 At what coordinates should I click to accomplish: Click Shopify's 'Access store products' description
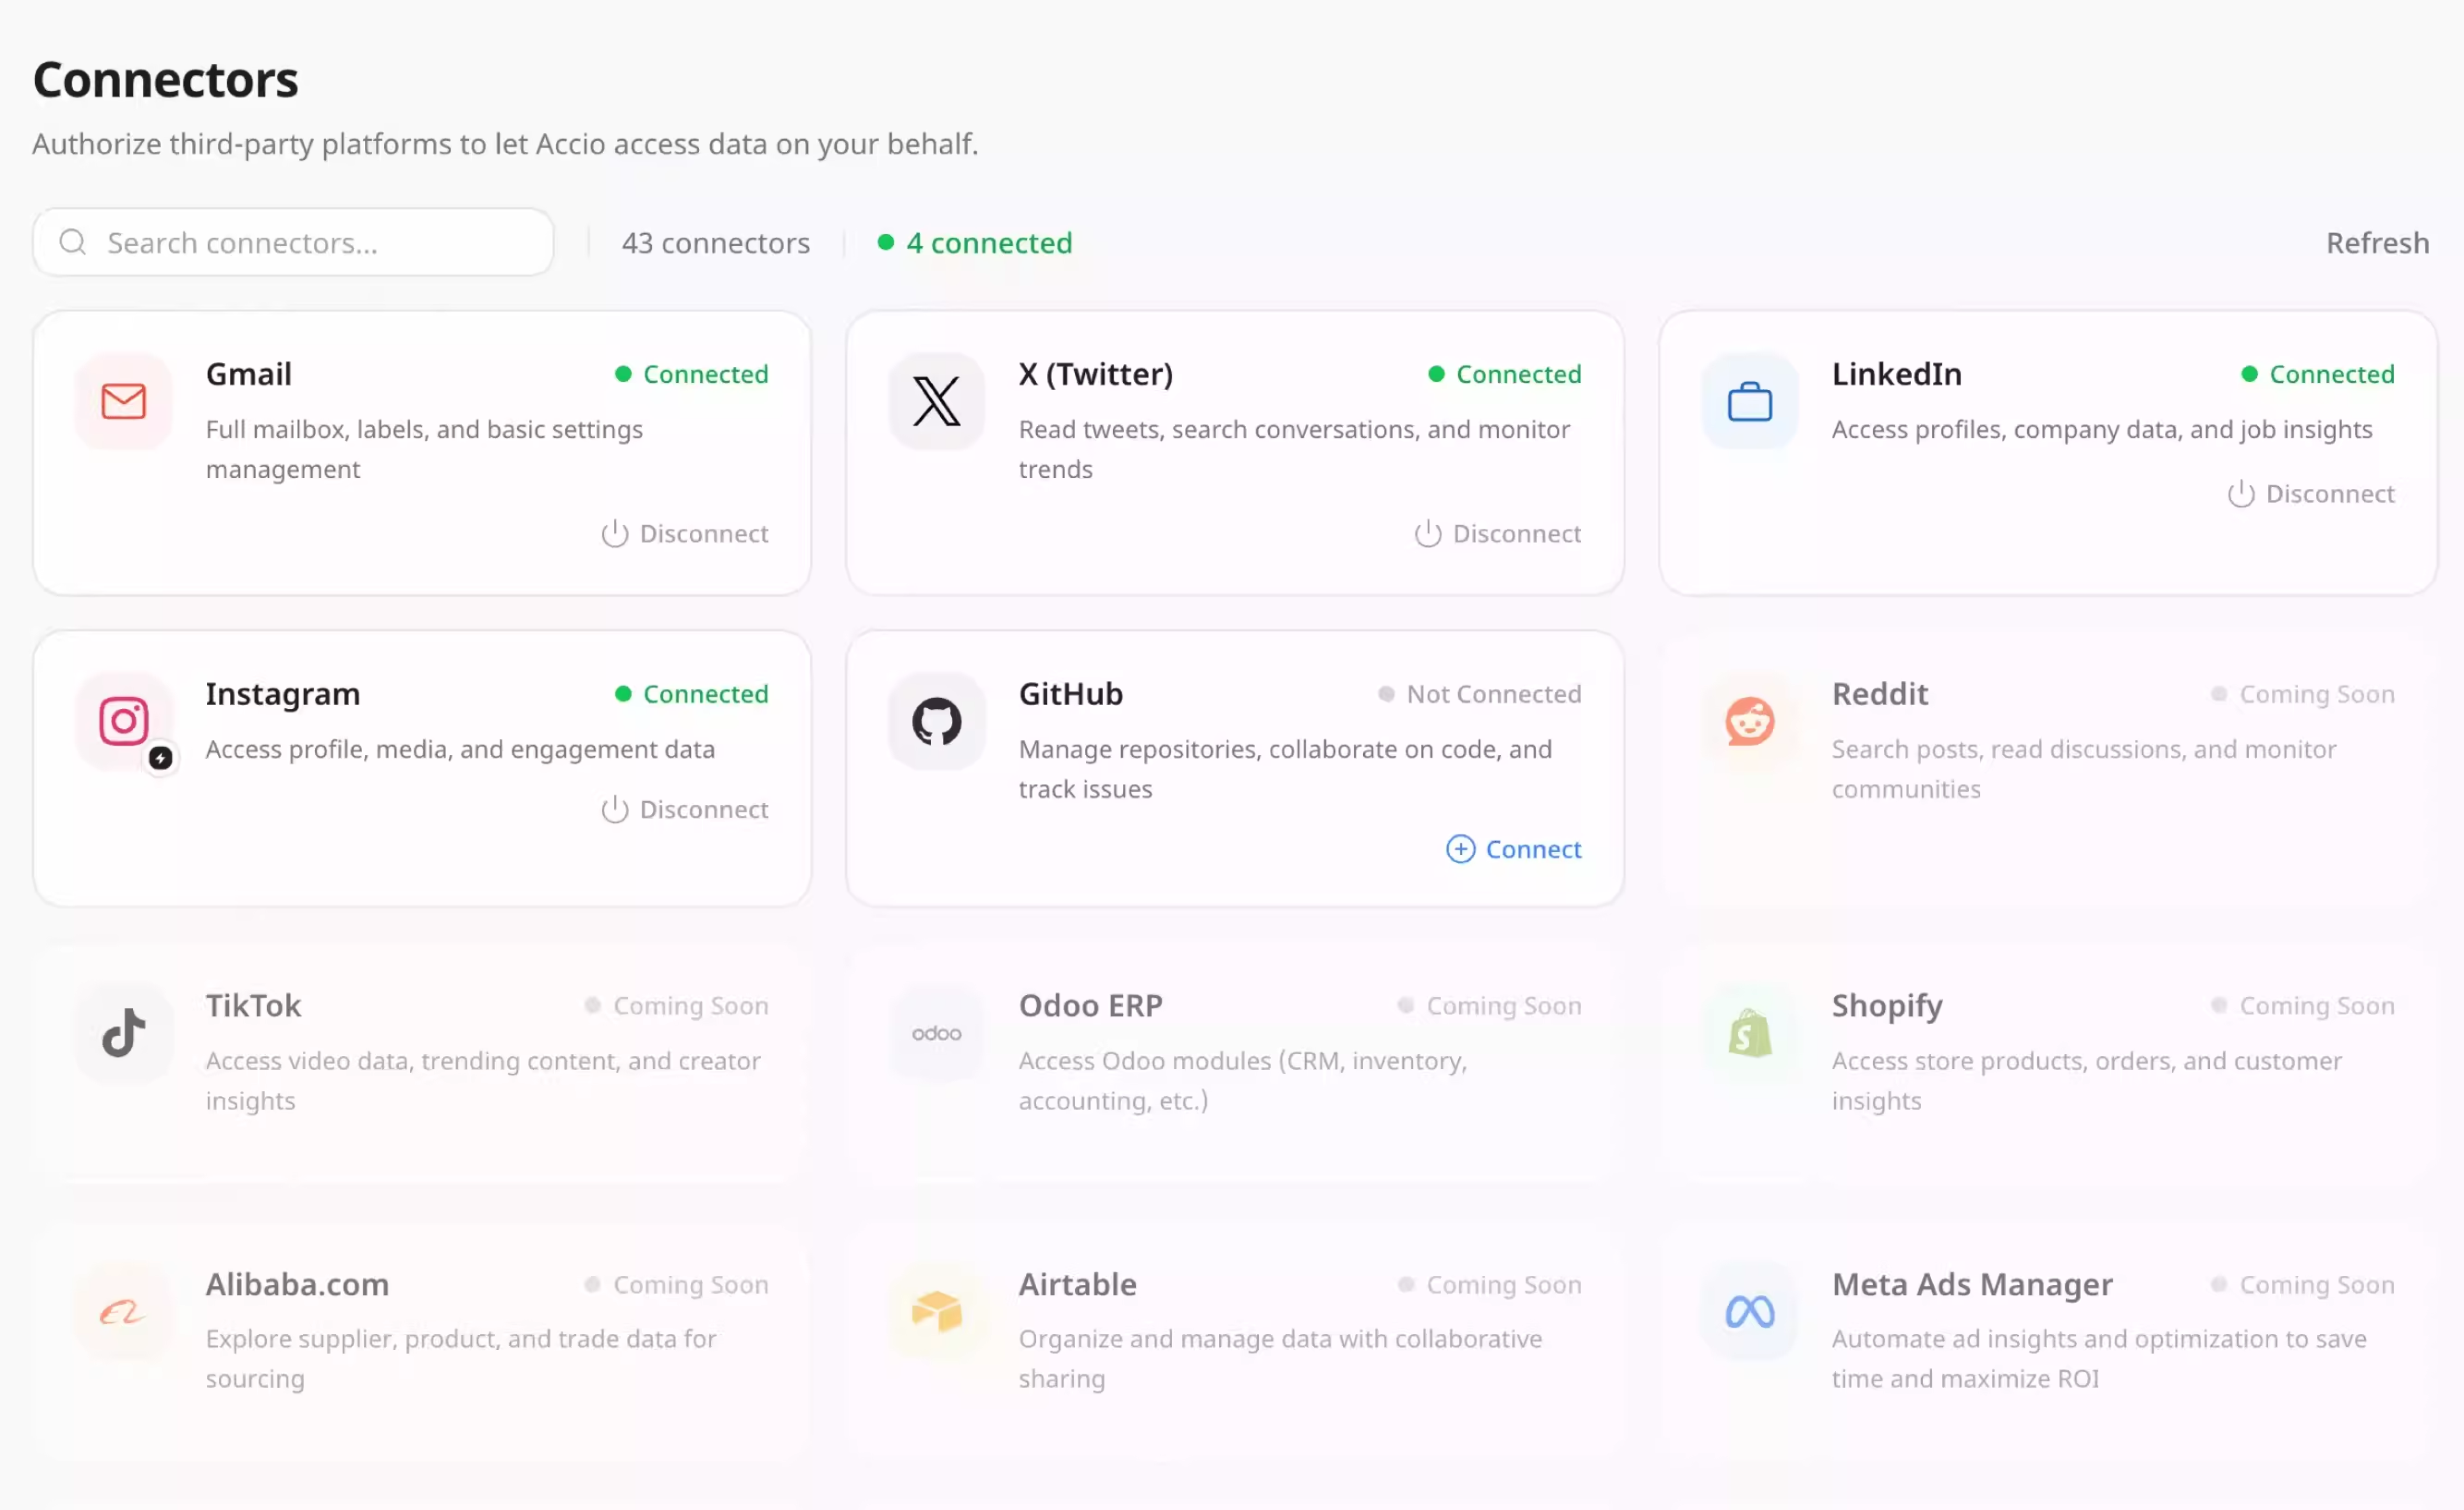point(2087,1081)
